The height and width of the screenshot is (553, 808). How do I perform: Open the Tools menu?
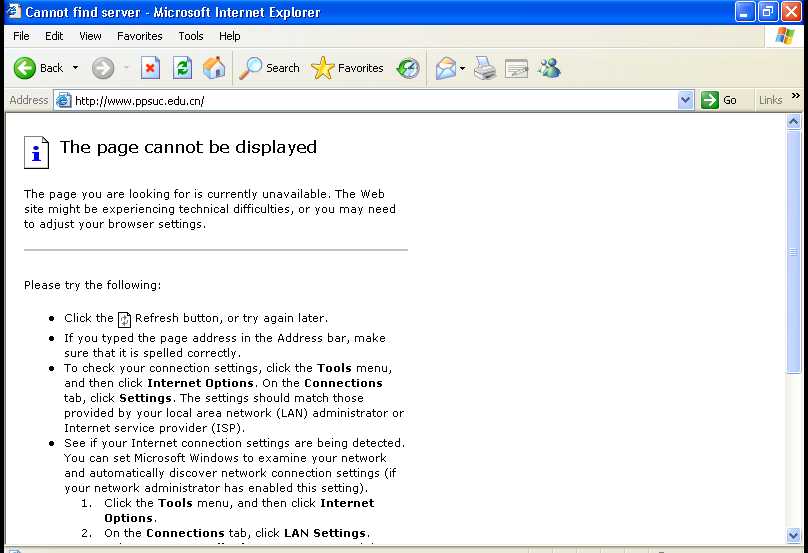[x=191, y=36]
